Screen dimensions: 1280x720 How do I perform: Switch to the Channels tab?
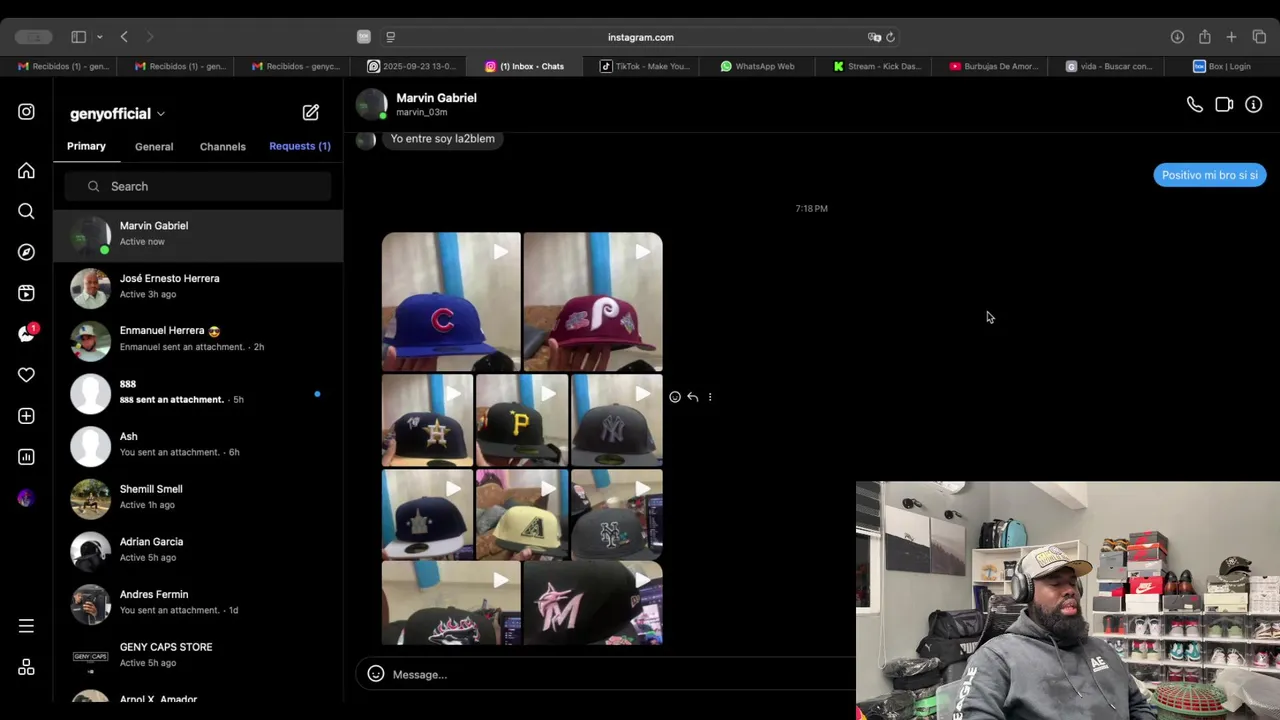pos(222,147)
